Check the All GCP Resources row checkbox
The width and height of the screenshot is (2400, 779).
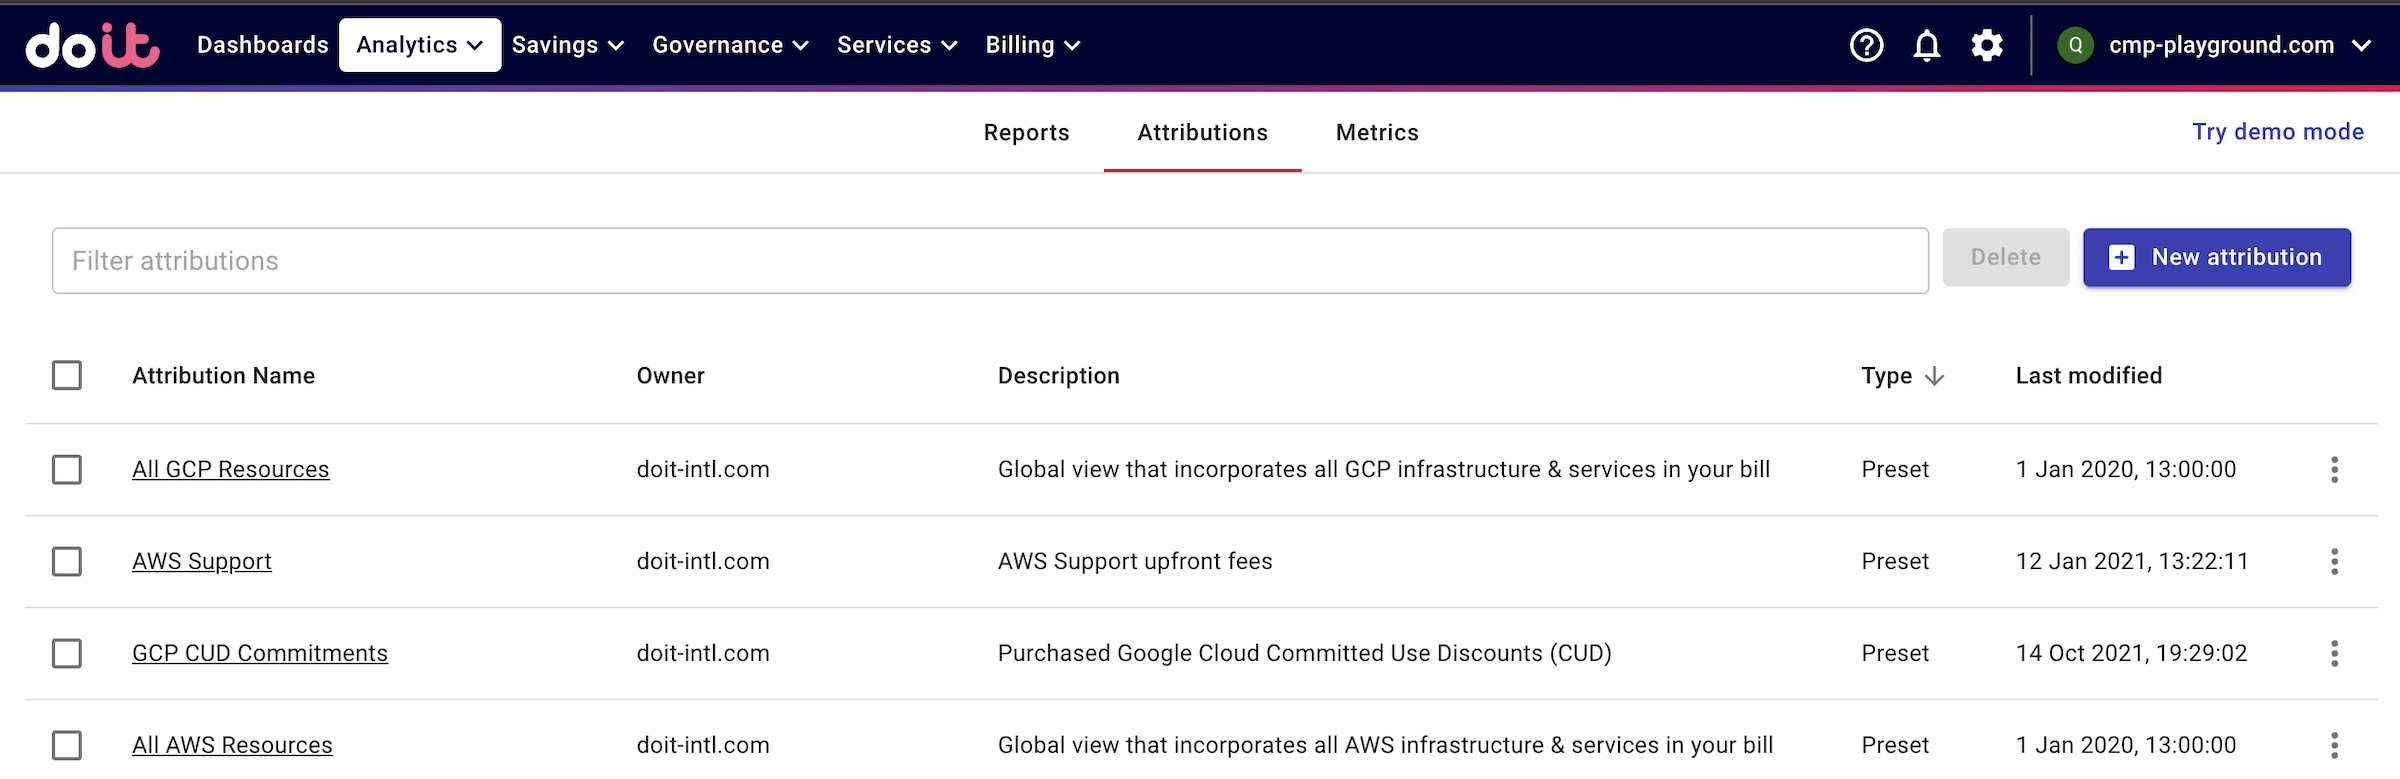click(x=67, y=470)
